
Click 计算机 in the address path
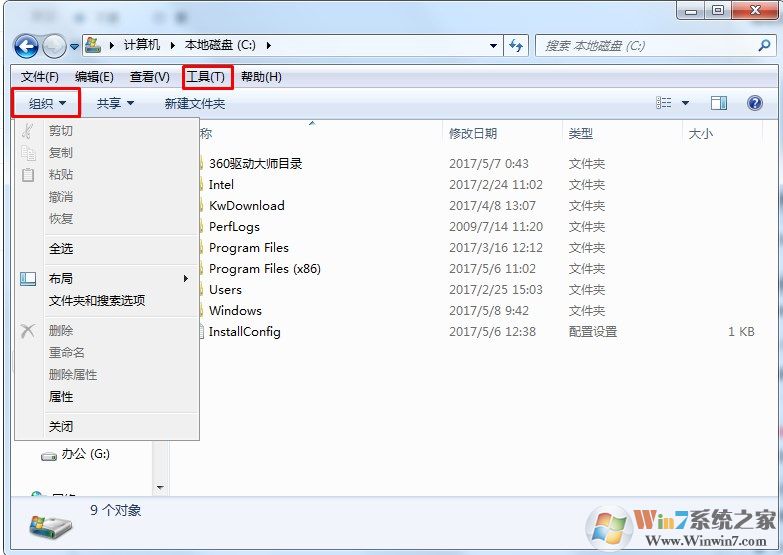[x=142, y=45]
